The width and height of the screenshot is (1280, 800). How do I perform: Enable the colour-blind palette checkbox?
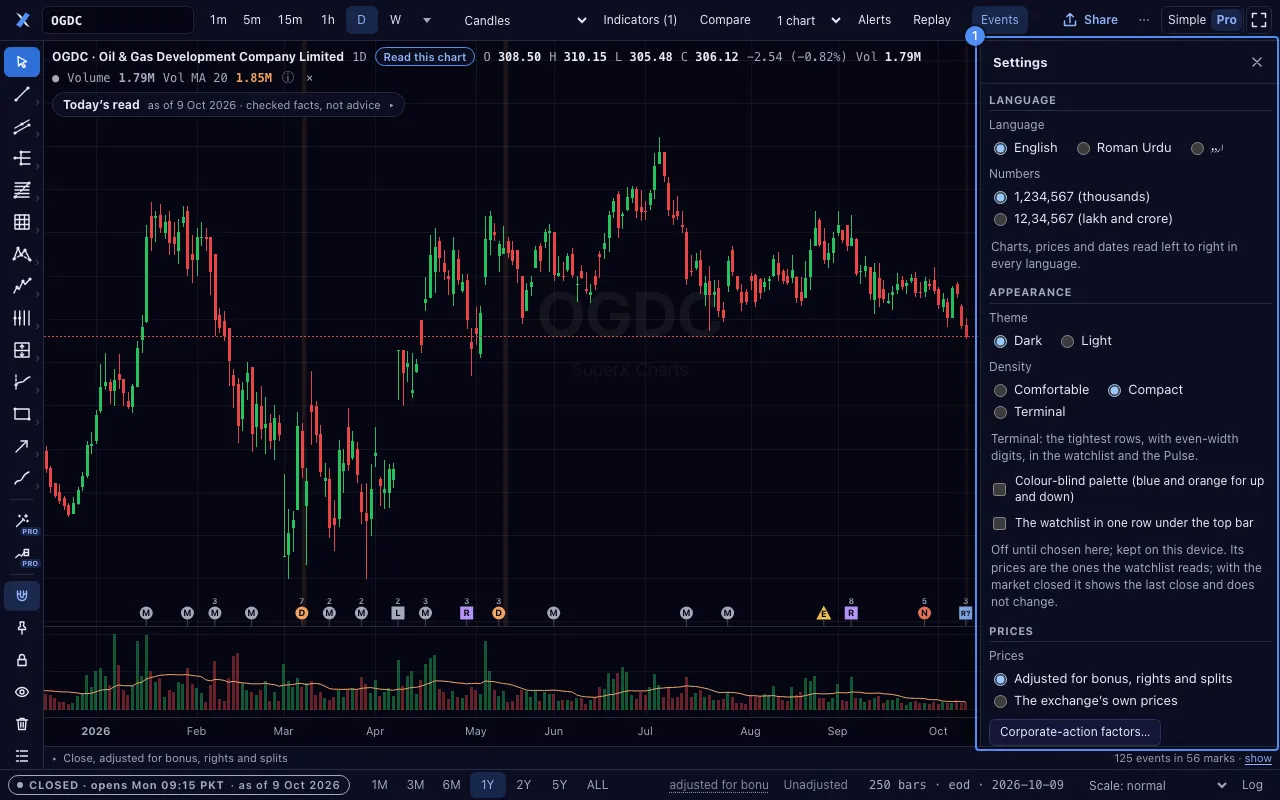click(x=999, y=489)
